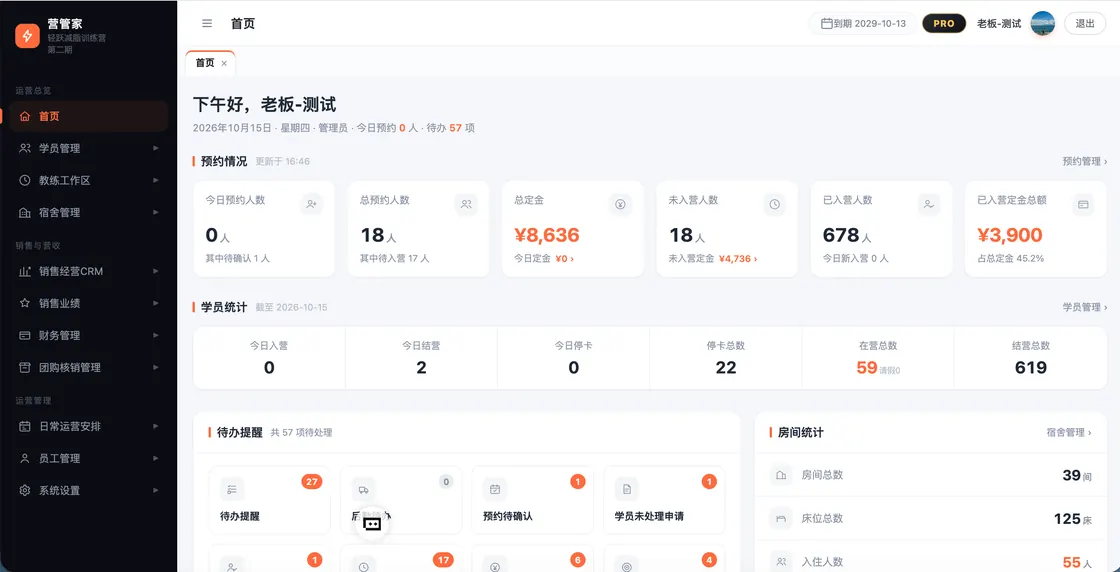Screen dimensions: 1120x572
Task: Expand the 学员管理 sidebar arrow
Action: (x=156, y=149)
